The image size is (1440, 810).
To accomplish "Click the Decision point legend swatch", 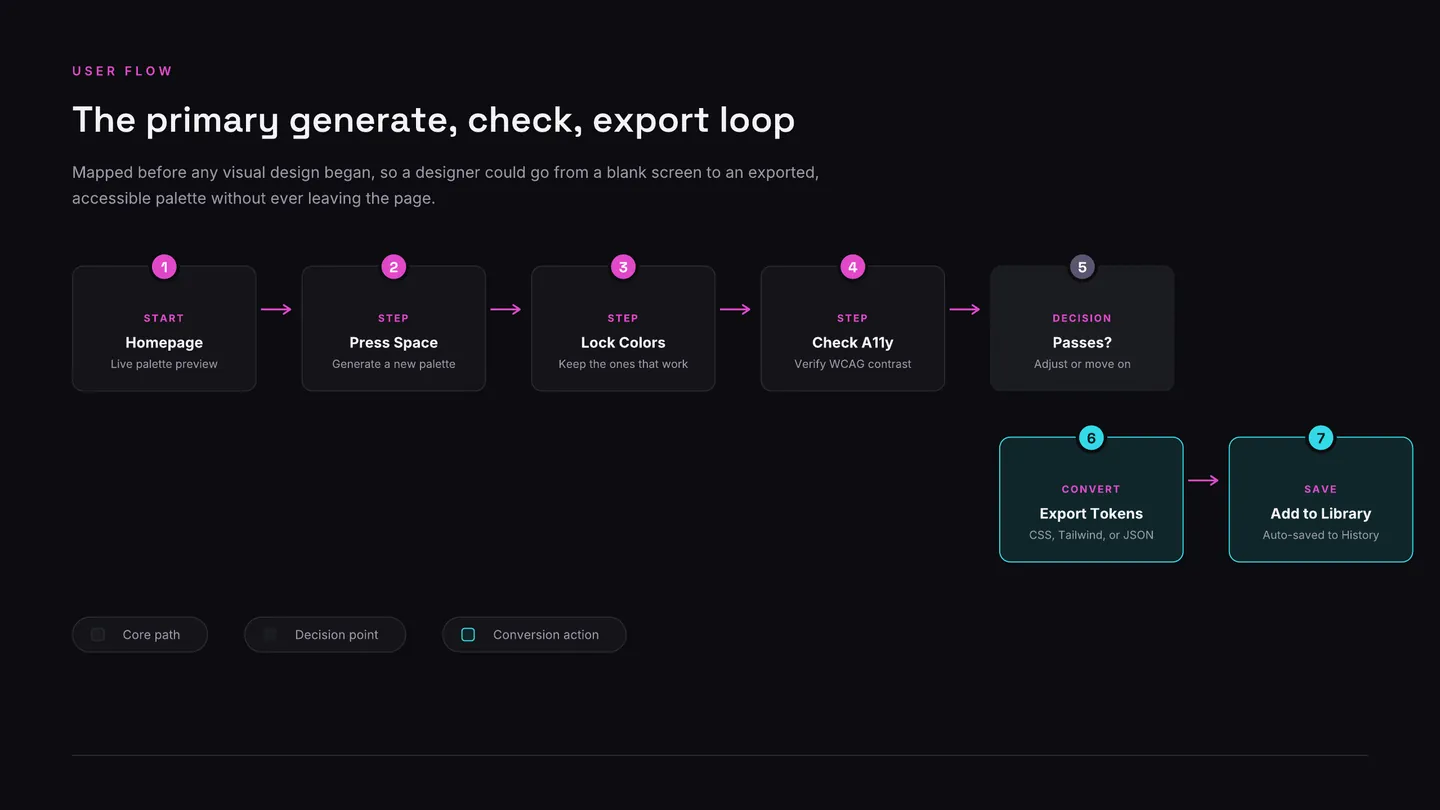I will 270,635.
